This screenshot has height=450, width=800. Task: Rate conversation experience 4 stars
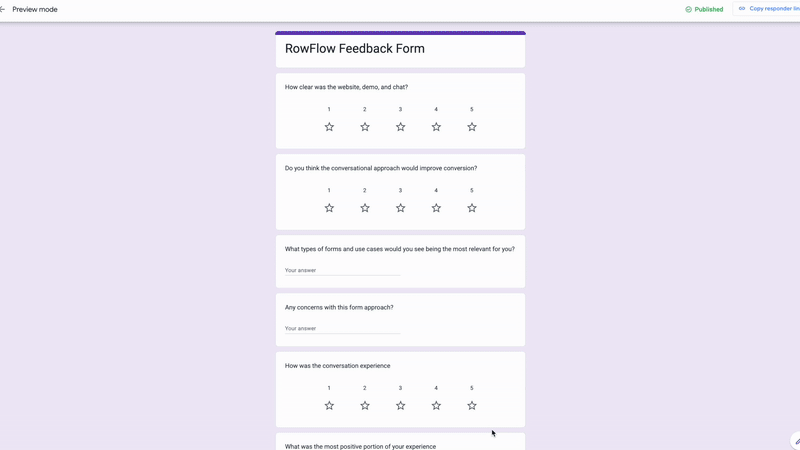click(436, 406)
